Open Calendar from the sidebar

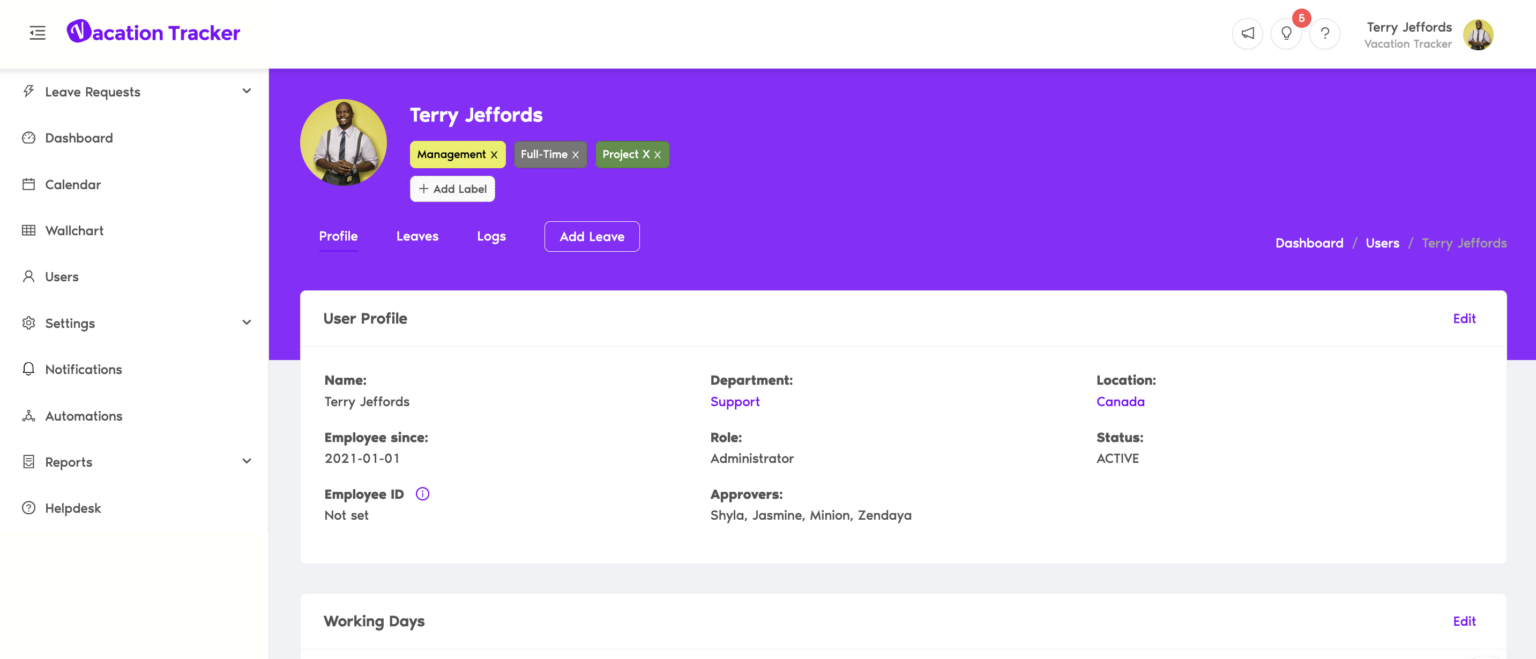(73, 184)
